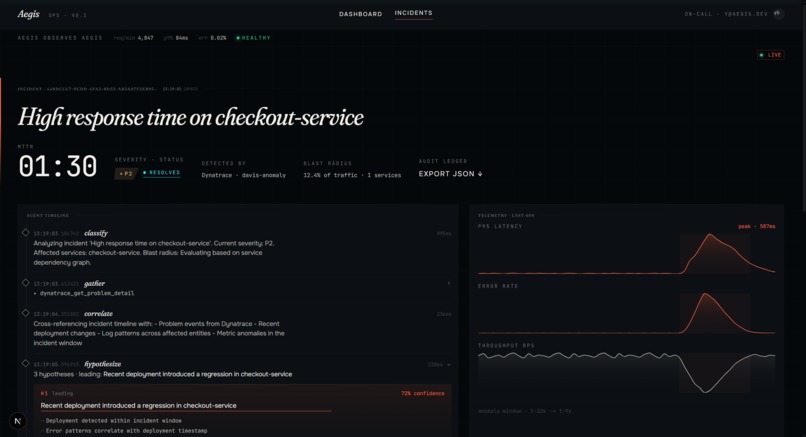Click Dynatrace davis-anomaly detector text
Image resolution: width=806 pixels, height=437 pixels.
coord(244,175)
